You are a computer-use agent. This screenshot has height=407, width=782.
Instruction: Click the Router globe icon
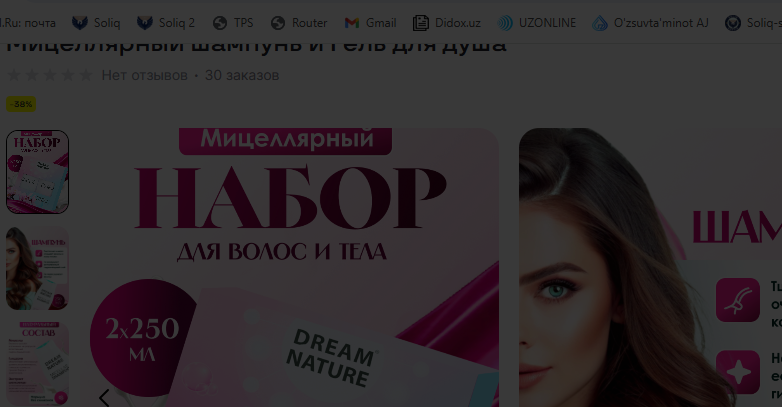278,23
